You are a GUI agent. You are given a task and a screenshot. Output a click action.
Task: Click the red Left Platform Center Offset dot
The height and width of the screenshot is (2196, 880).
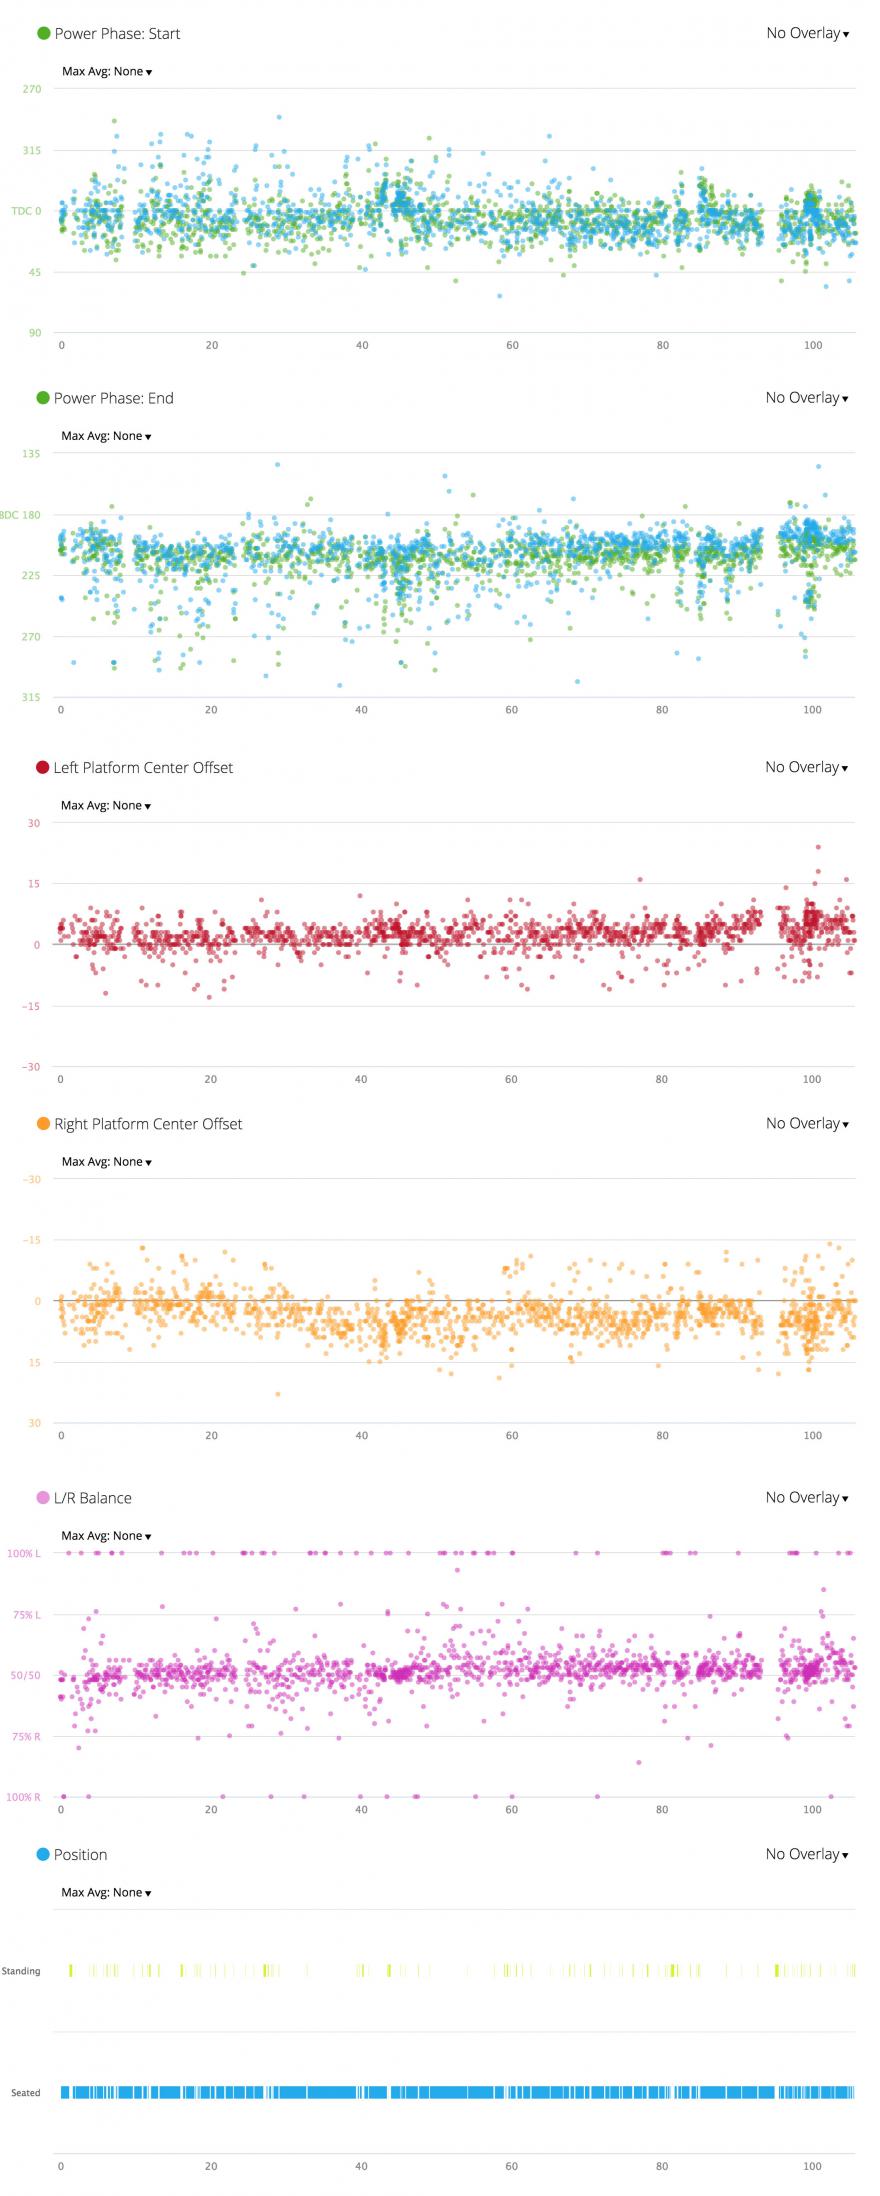tap(42, 768)
